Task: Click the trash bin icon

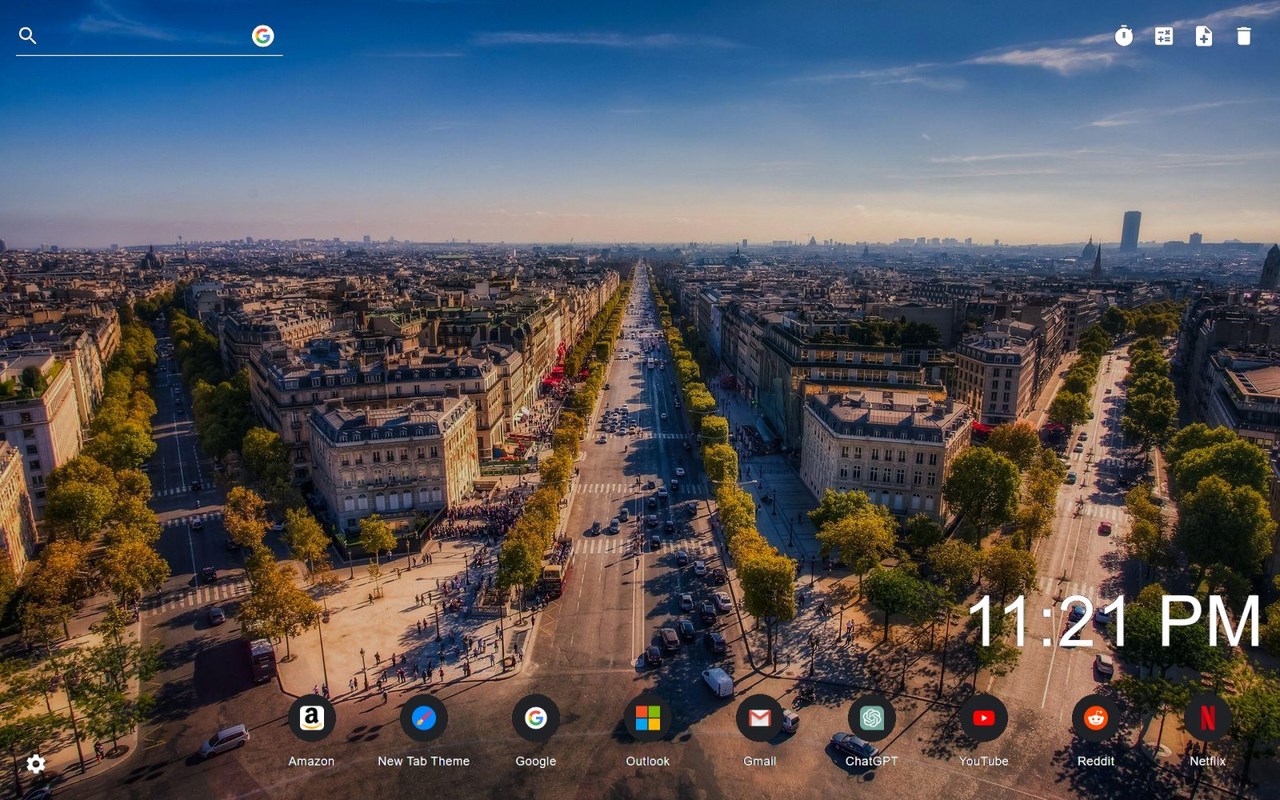Action: [x=1244, y=36]
